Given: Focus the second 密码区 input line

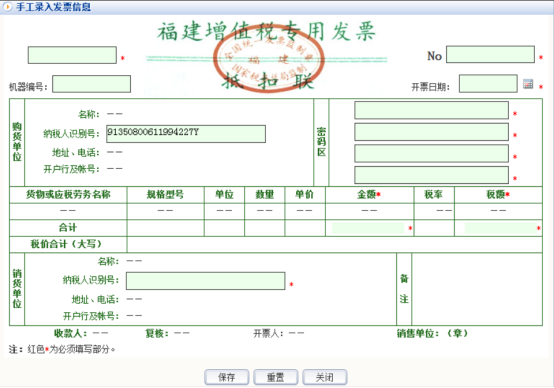Looking at the screenshot, I should pyautogui.click(x=431, y=132).
